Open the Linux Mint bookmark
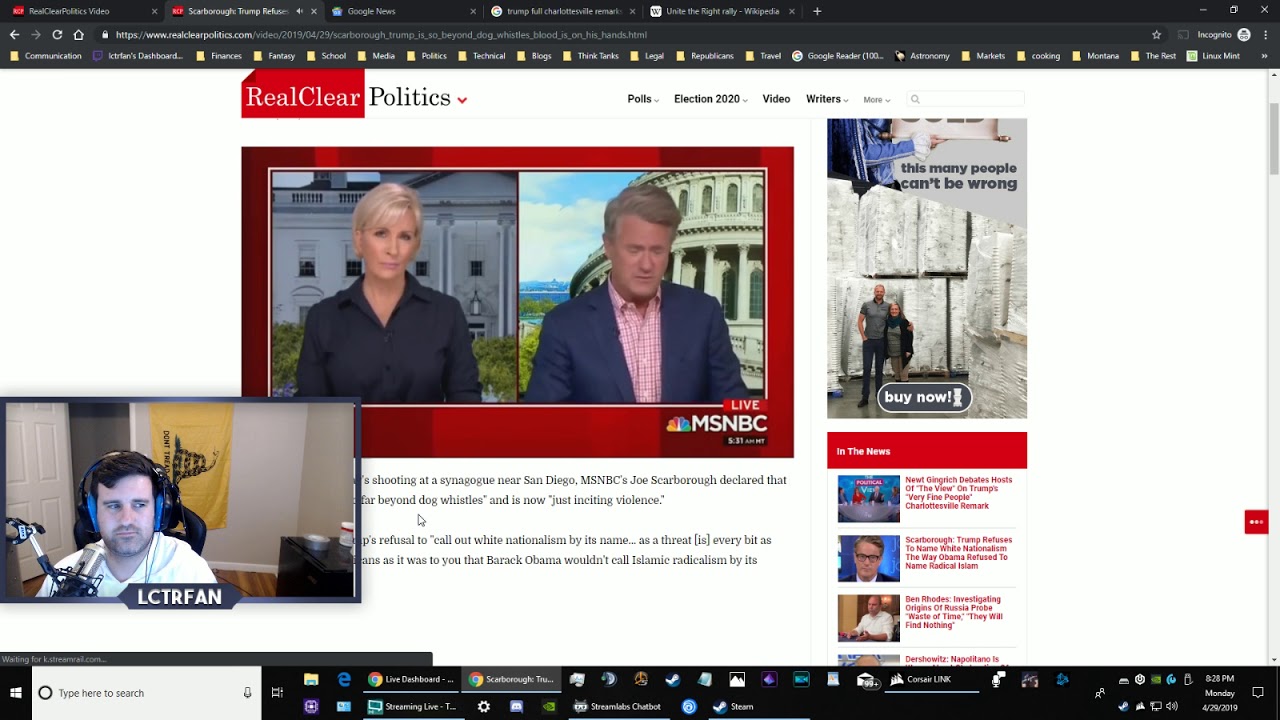The image size is (1280, 720). pyautogui.click(x=1213, y=56)
